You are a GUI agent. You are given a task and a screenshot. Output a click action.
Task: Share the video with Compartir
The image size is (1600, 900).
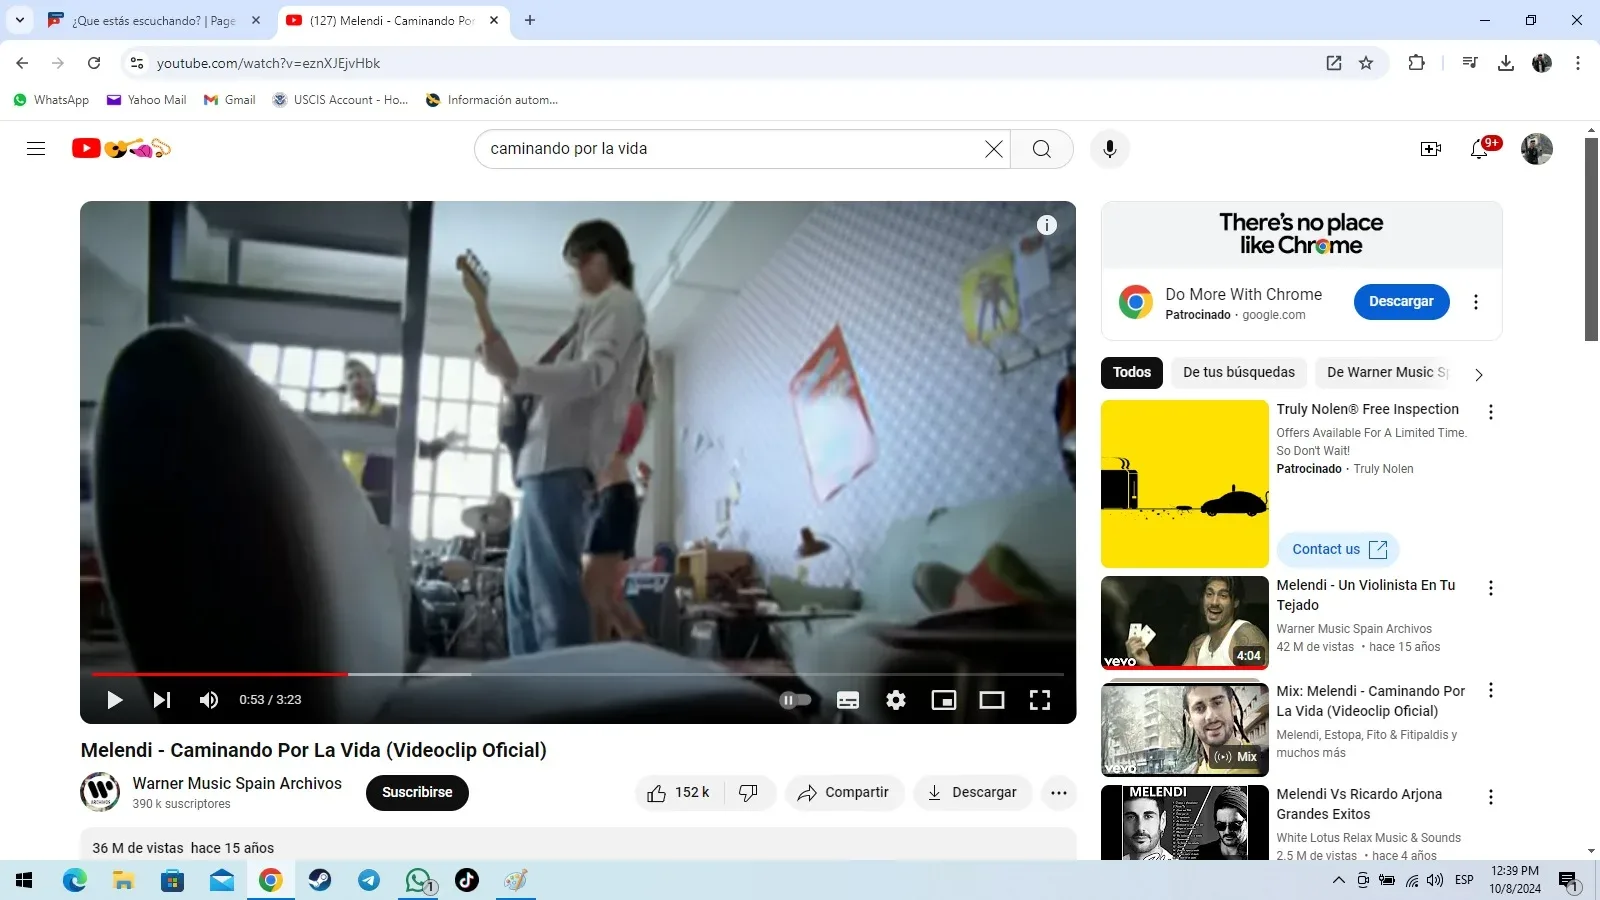point(844,793)
